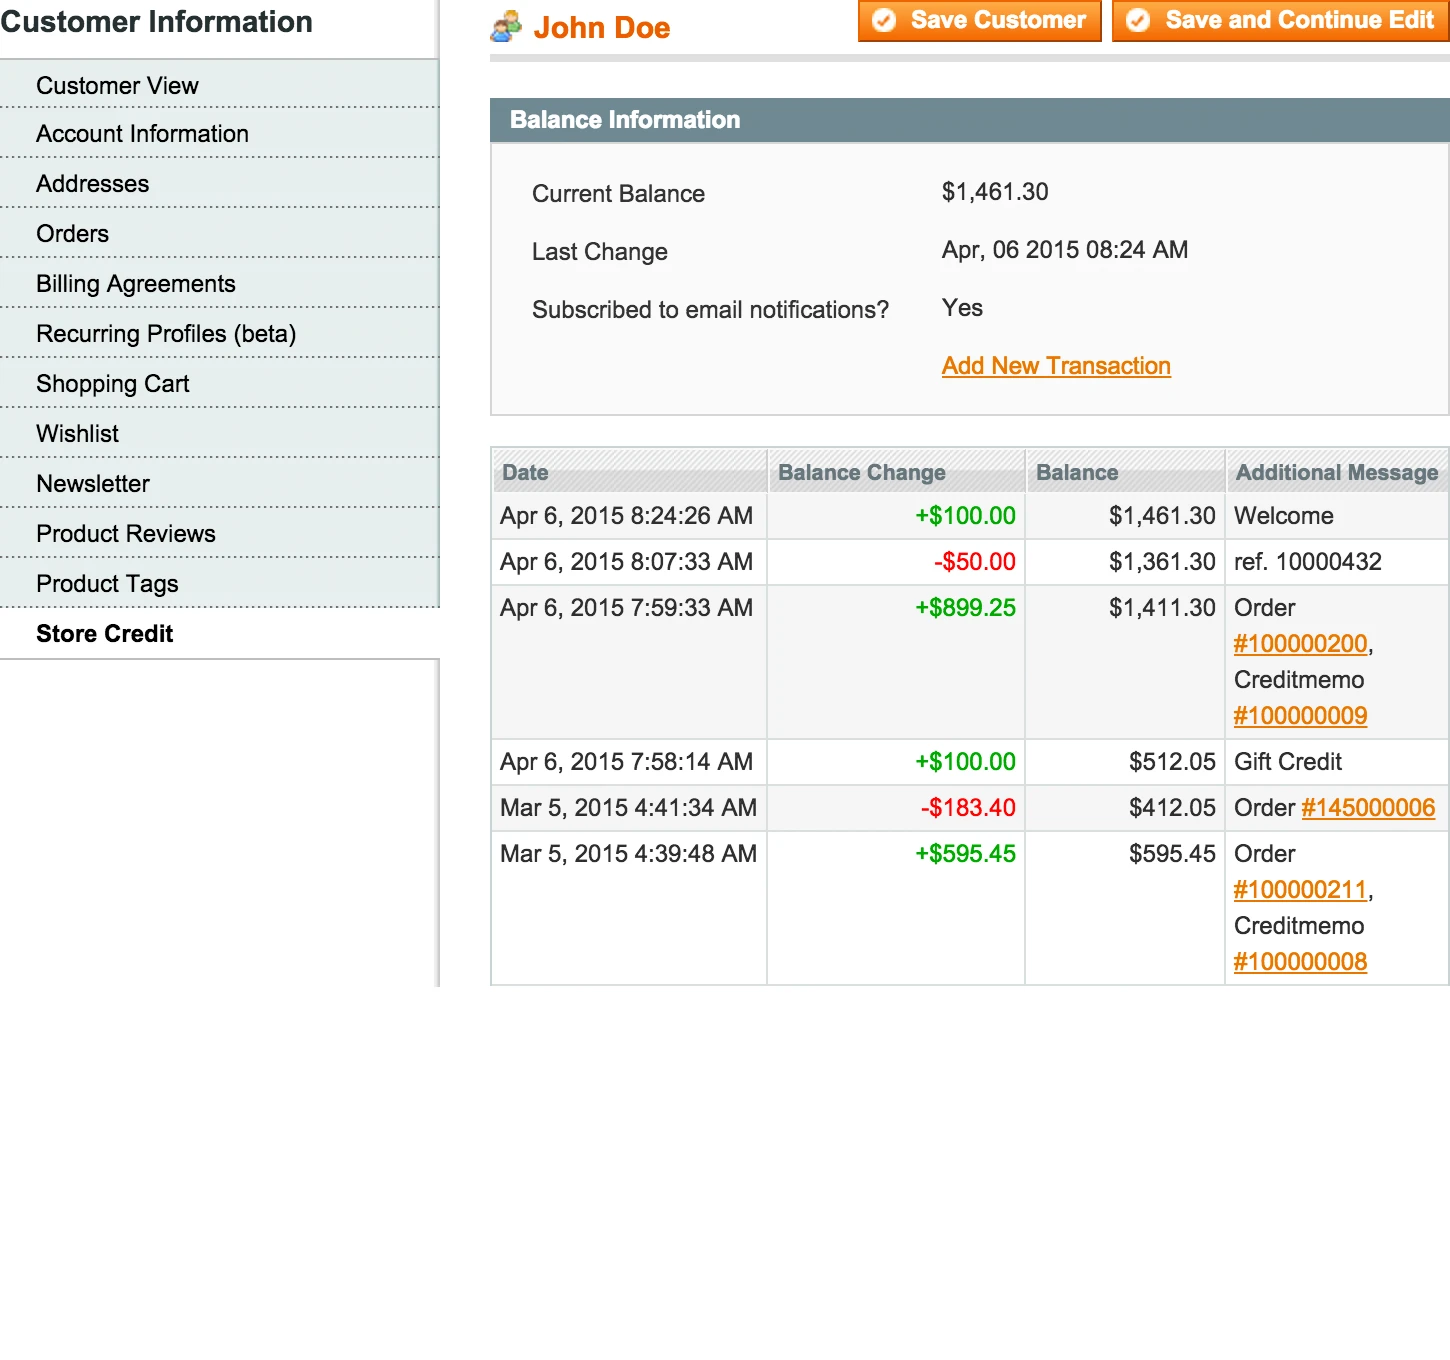Click checkmark icon on Save and Continue Edit
Screen dimensions: 1450x1360
(1139, 20)
